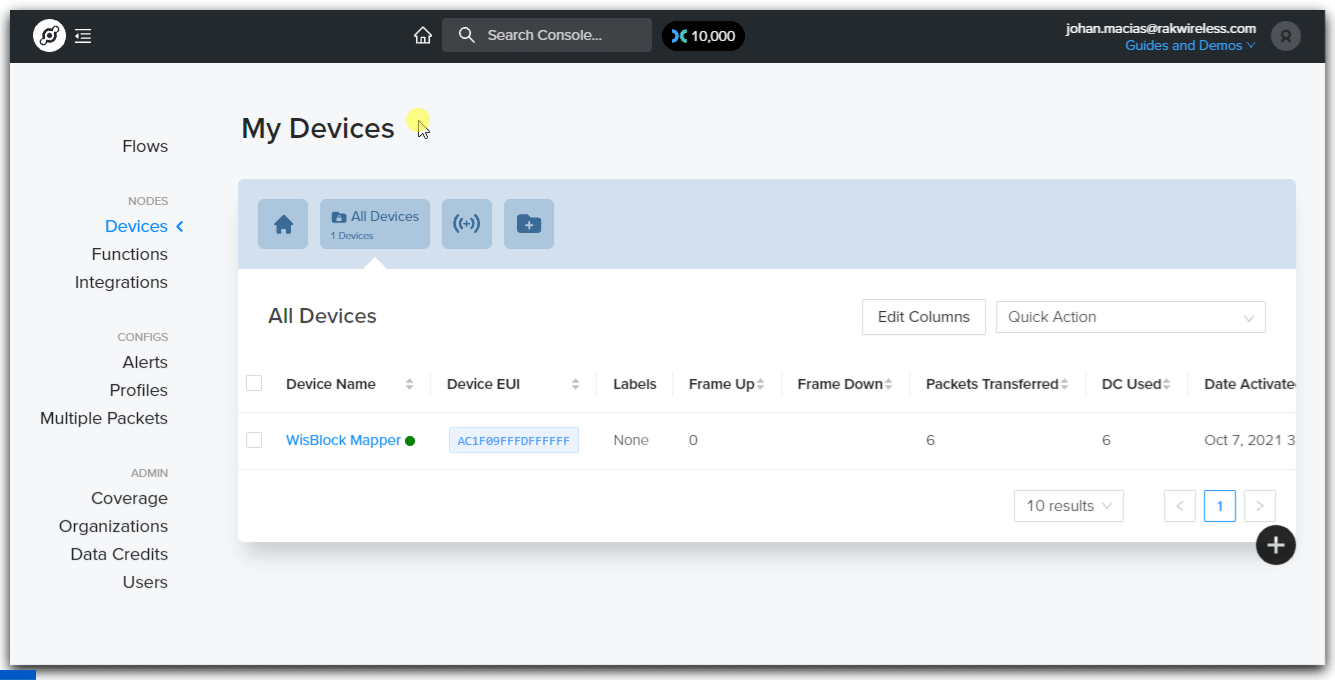This screenshot has height=680, width=1335.
Task: Open Organizations in the sidebar
Action: (114, 526)
